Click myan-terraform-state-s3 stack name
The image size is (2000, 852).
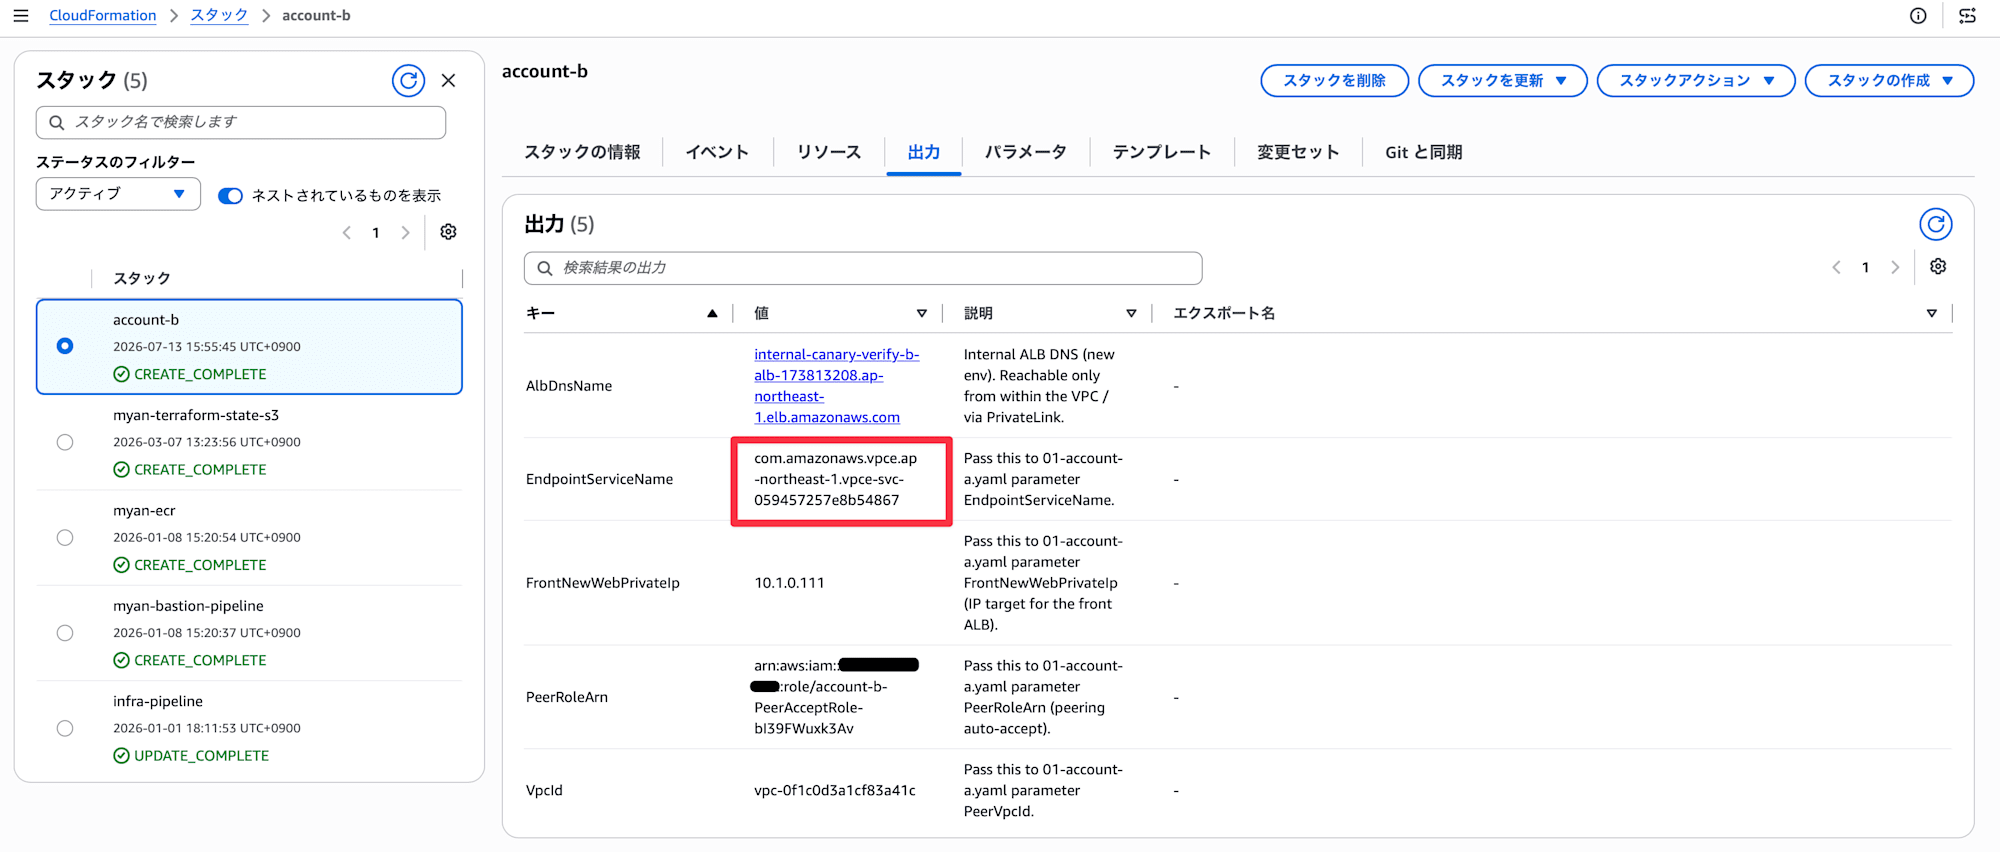(196, 415)
